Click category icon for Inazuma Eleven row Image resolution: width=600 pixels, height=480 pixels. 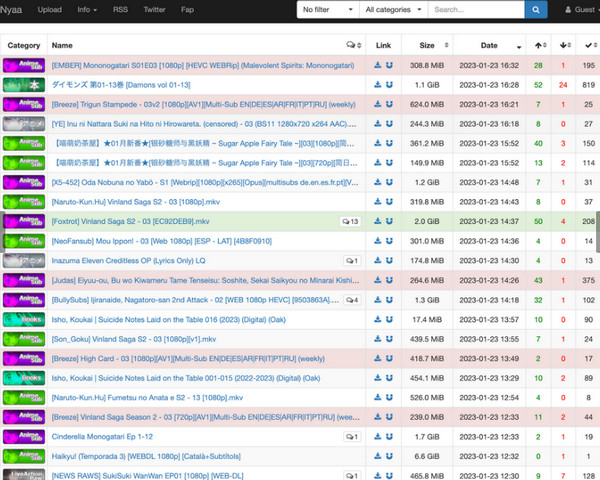[x=24, y=260]
